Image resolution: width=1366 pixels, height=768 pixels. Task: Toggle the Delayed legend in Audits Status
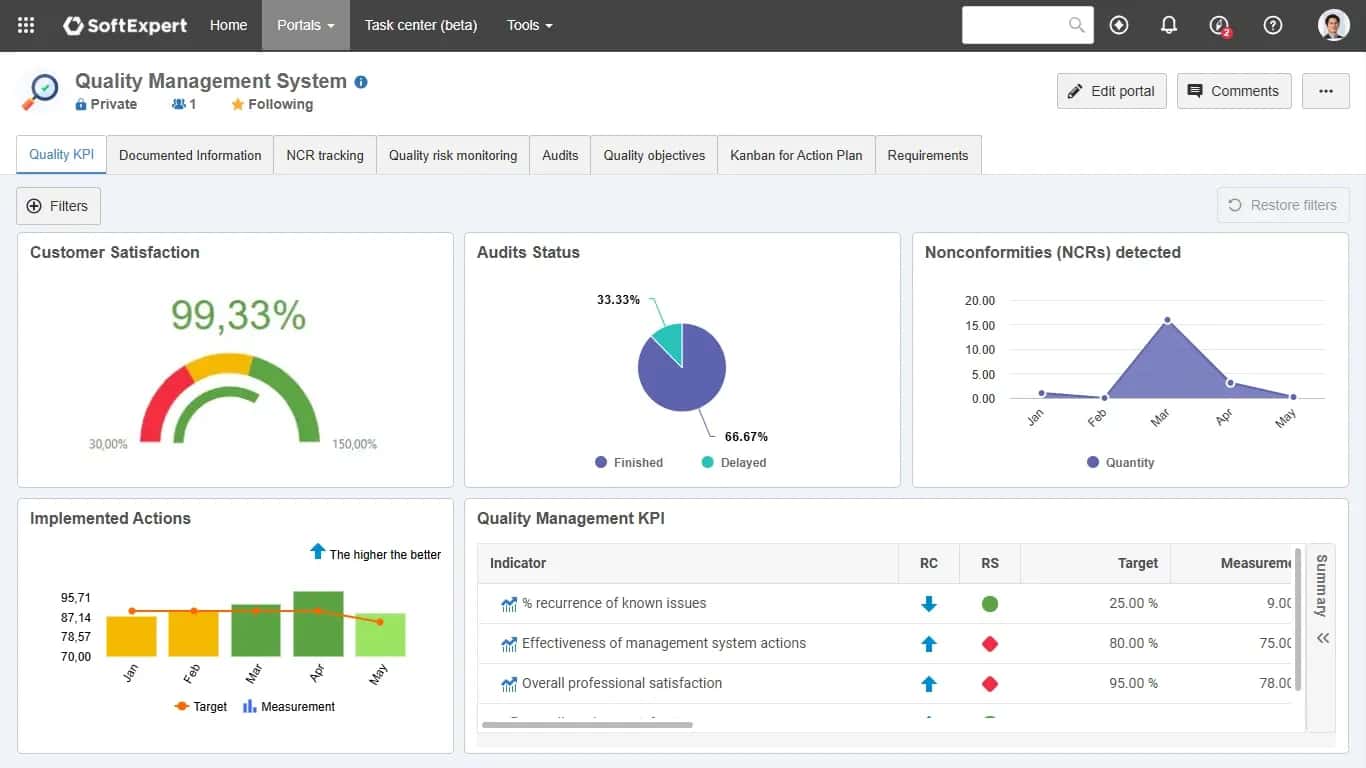click(x=734, y=462)
